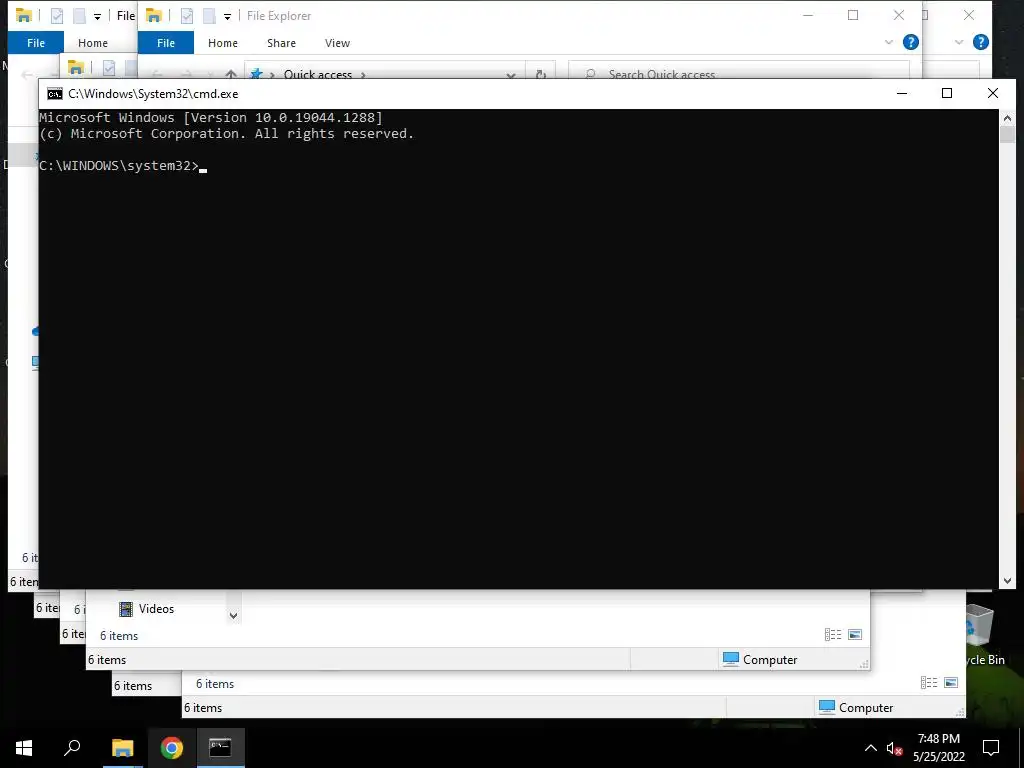Click New folder icon in titled File Explorer window's toolbar
Viewport: 1024px width, 768px height.
point(208,16)
